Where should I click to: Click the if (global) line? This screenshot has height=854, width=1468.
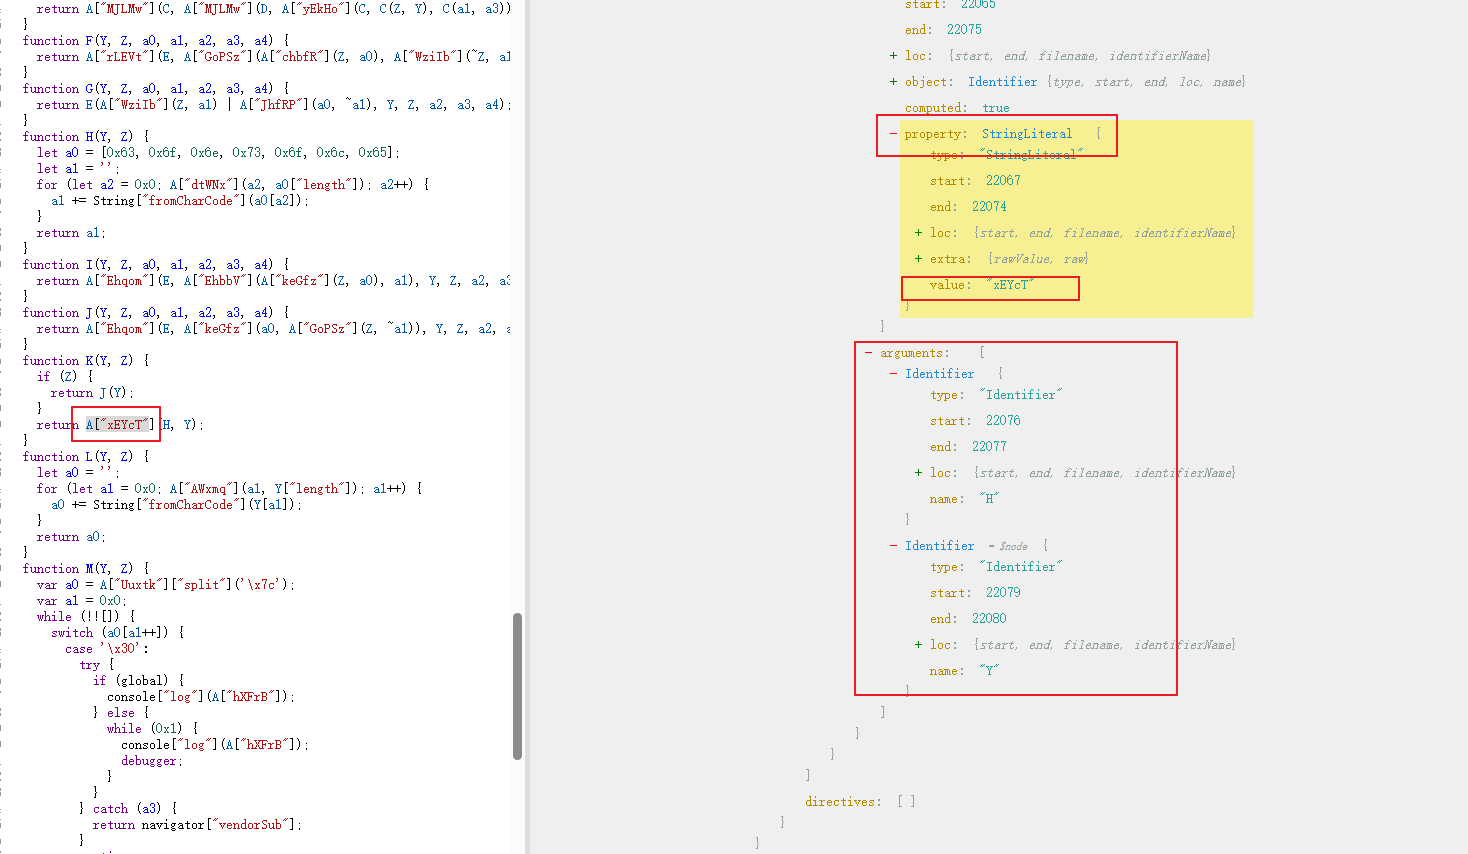[139, 681]
